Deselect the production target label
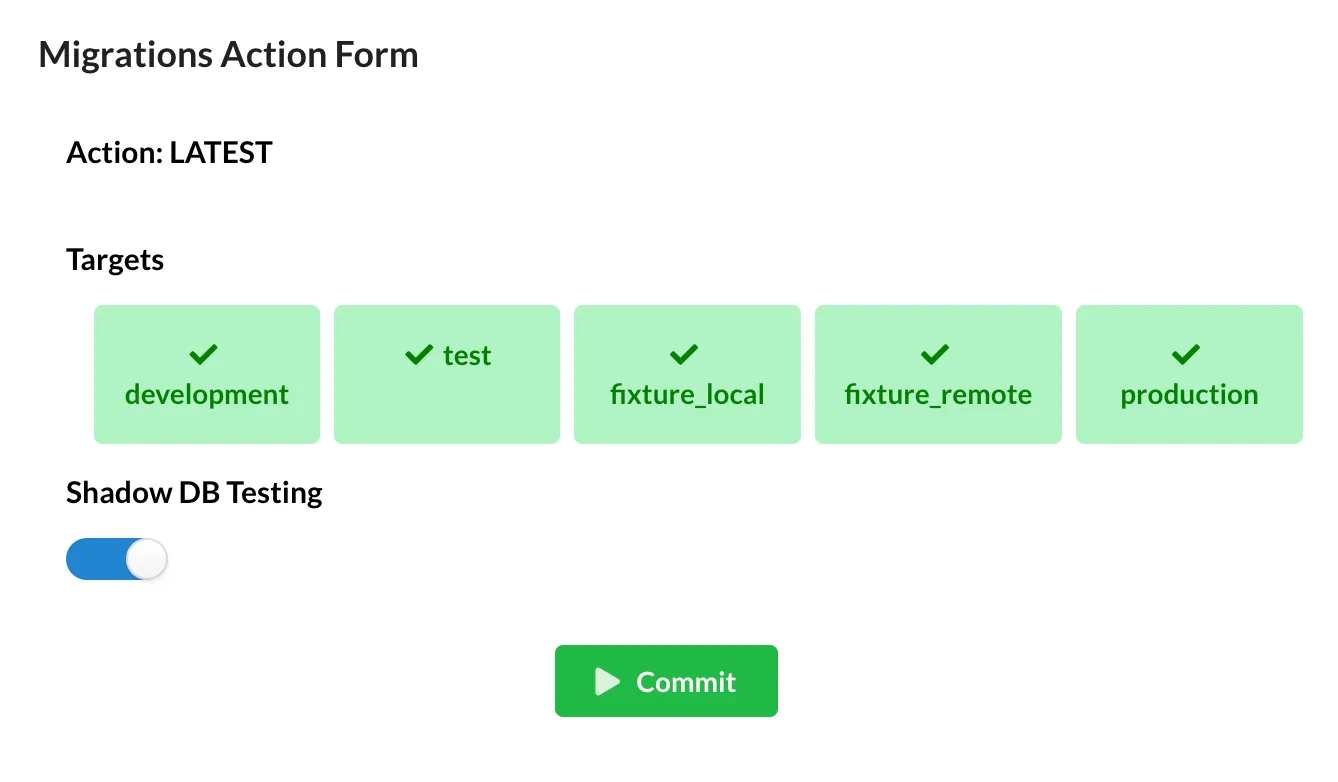This screenshot has height=782, width=1338. point(1189,395)
